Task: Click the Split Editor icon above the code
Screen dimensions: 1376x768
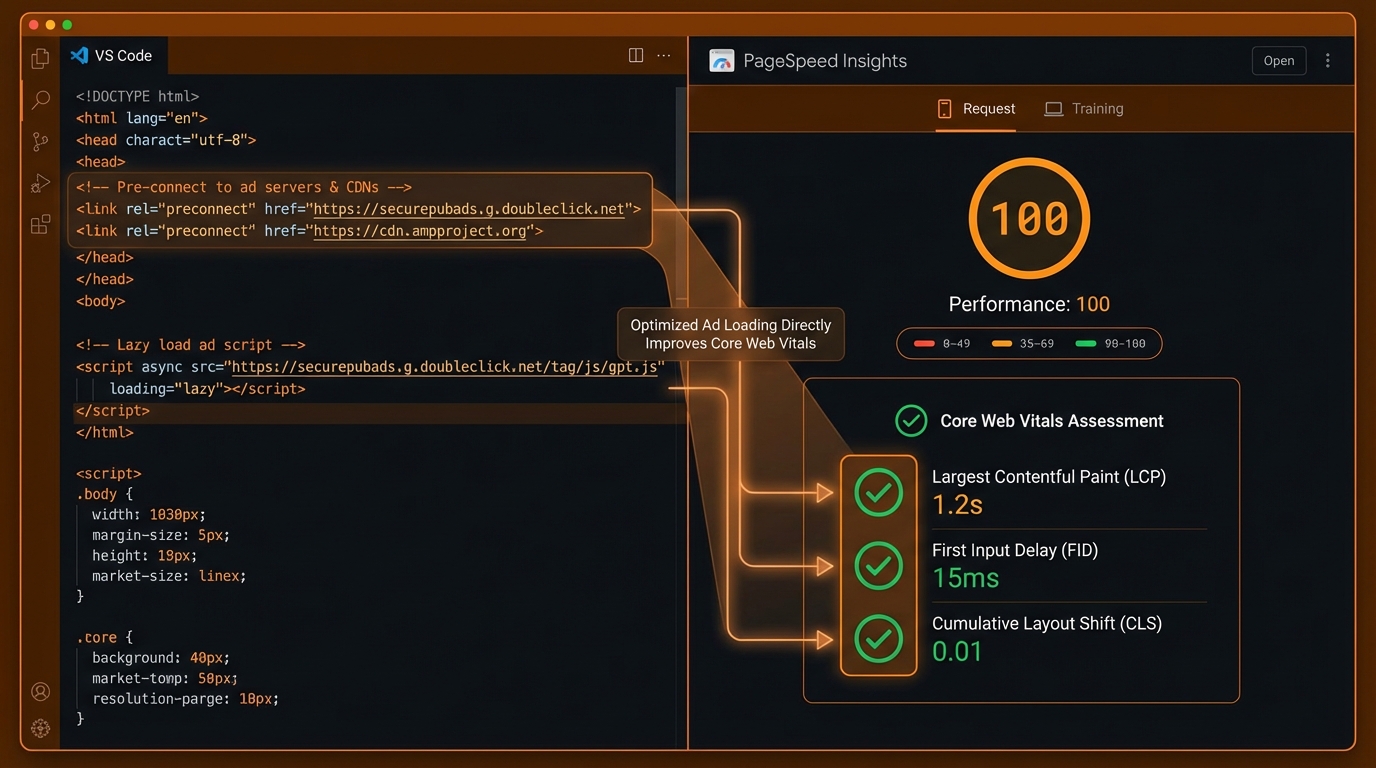Action: point(636,56)
